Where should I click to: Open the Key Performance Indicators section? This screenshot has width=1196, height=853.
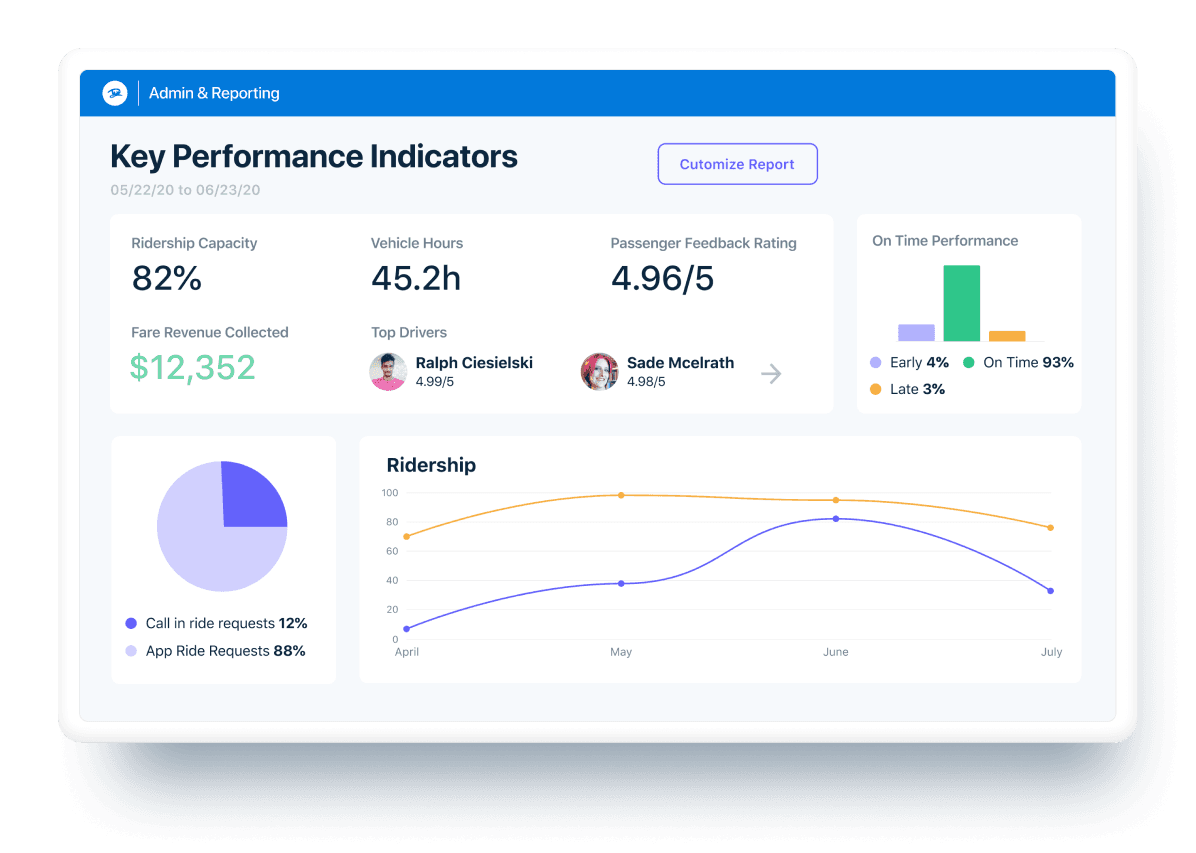coord(313,157)
